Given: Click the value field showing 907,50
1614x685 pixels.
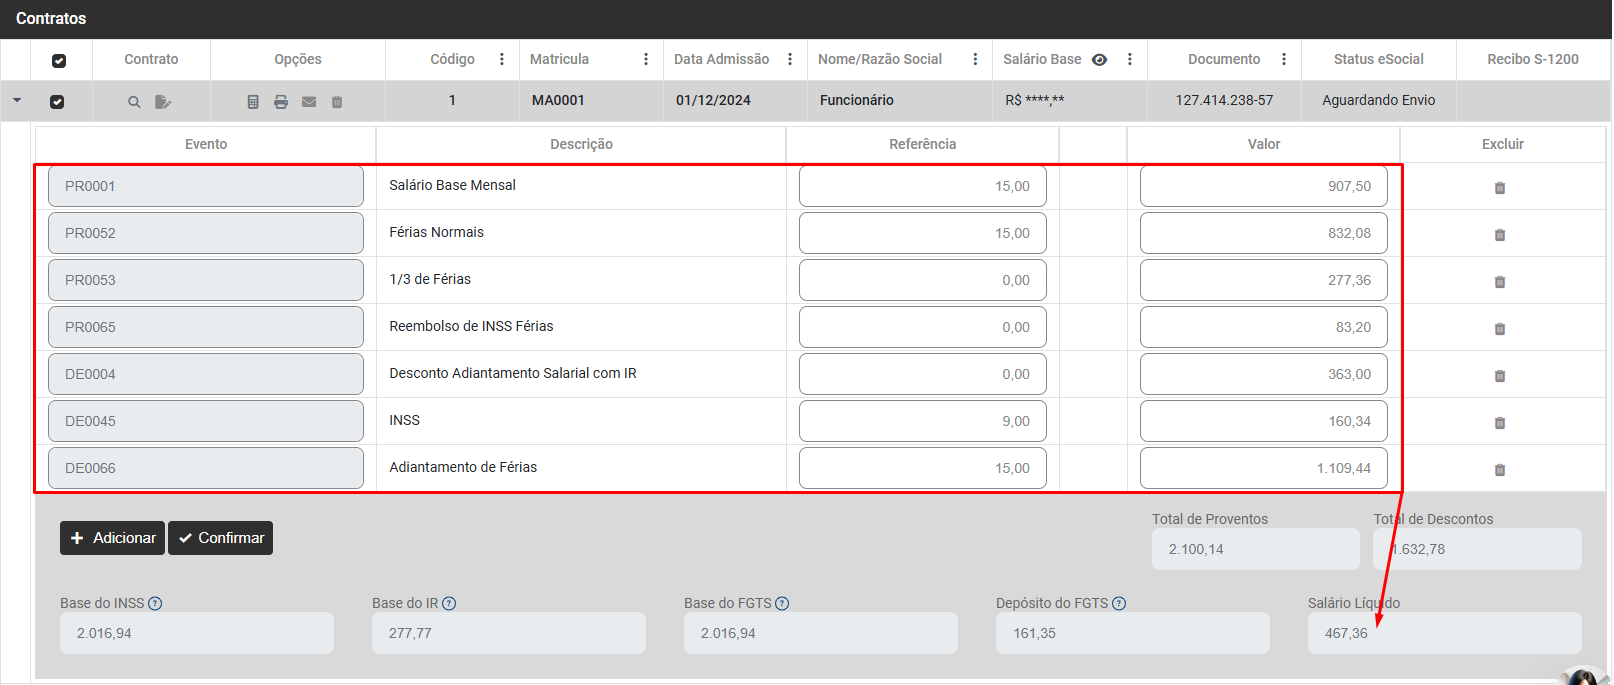Looking at the screenshot, I should tap(1264, 186).
